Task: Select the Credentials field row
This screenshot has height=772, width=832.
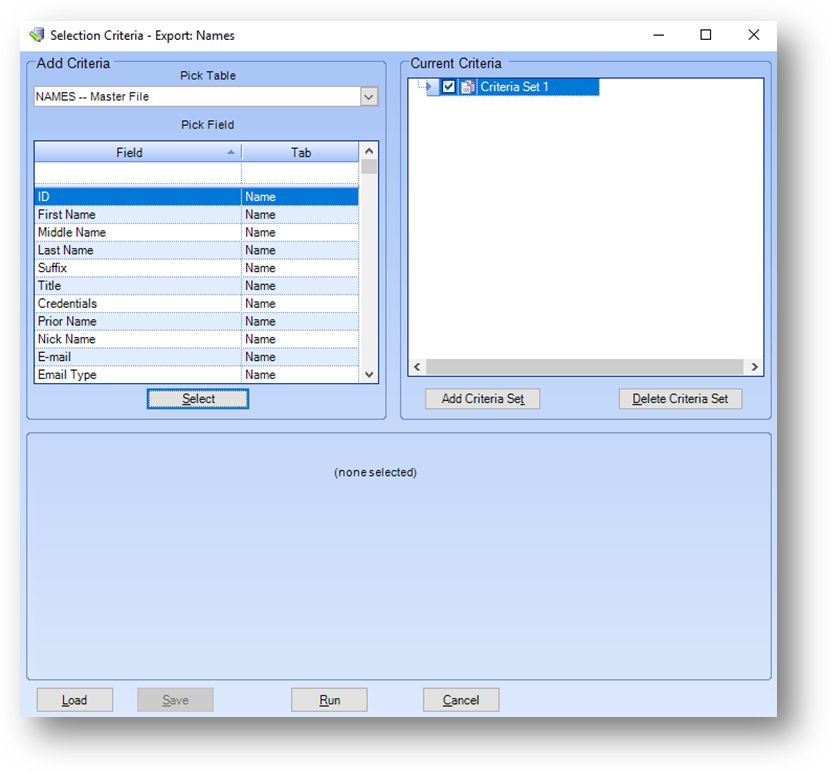Action: [136, 304]
